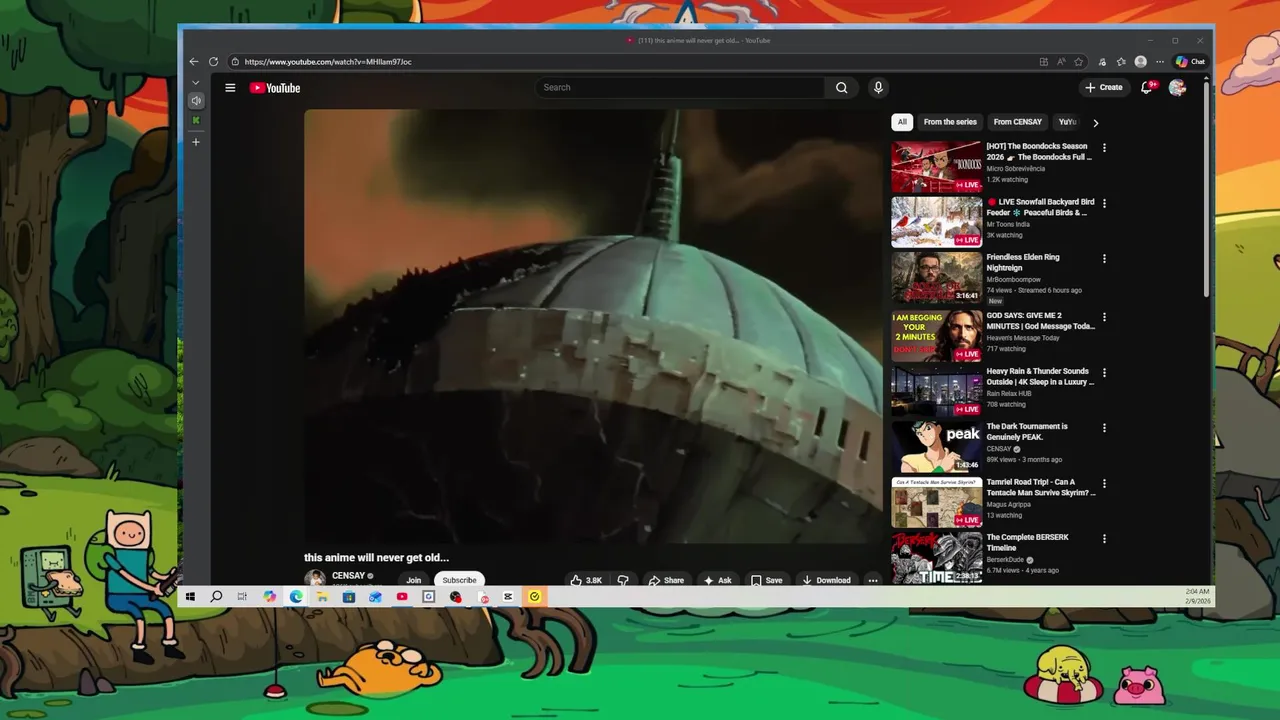The image size is (1280, 720).
Task: Go back with the browser back arrow
Action: pyautogui.click(x=194, y=62)
